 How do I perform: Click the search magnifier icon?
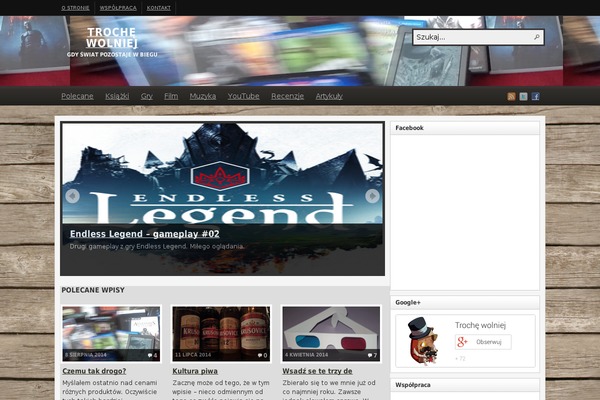[x=536, y=37]
